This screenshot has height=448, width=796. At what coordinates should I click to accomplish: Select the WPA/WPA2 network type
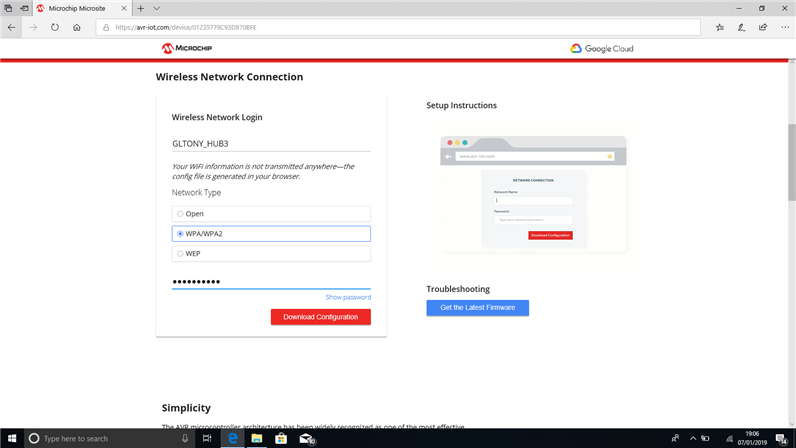271,234
